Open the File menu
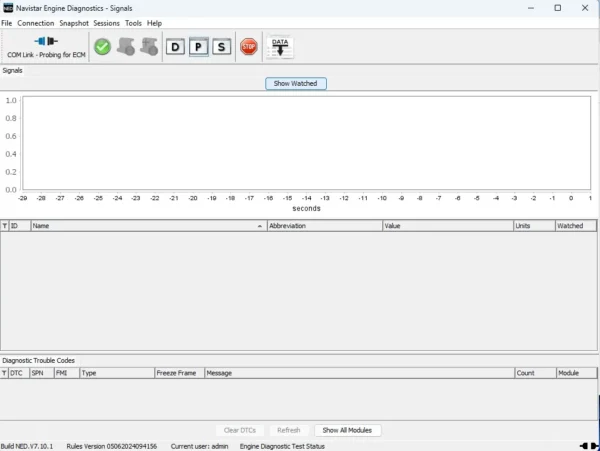 click(x=7, y=23)
